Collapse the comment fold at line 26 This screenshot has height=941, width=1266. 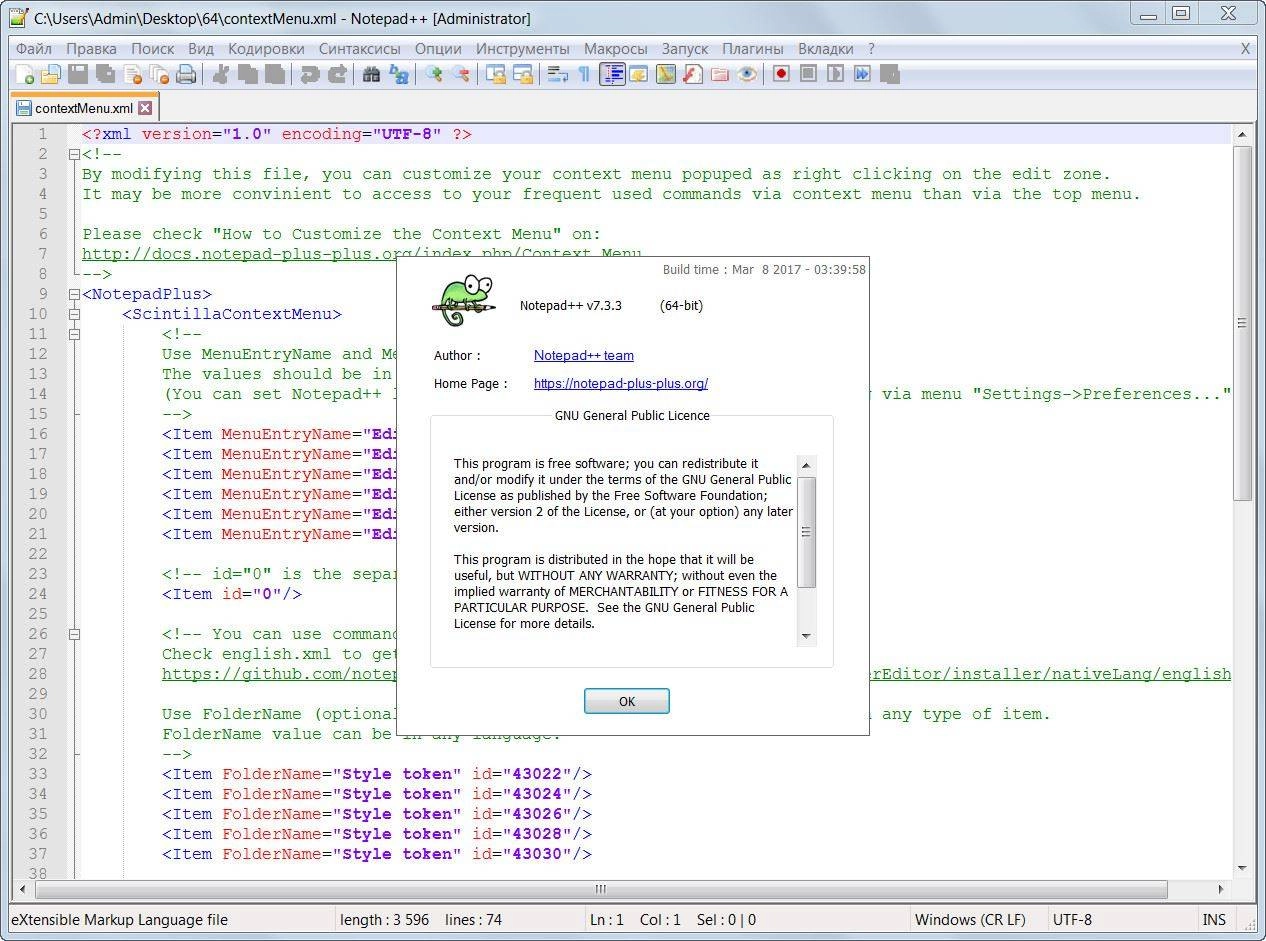click(74, 634)
